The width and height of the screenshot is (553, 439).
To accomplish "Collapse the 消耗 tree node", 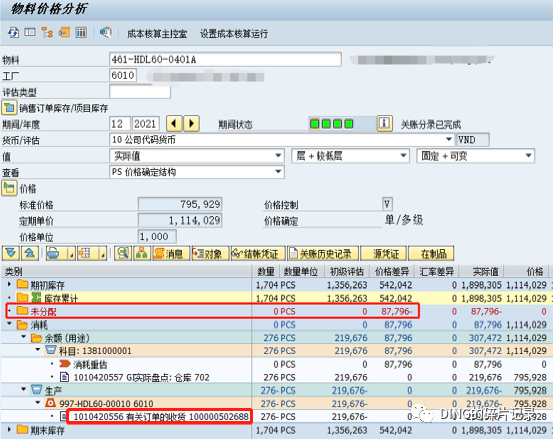I will pyautogui.click(x=9, y=323).
